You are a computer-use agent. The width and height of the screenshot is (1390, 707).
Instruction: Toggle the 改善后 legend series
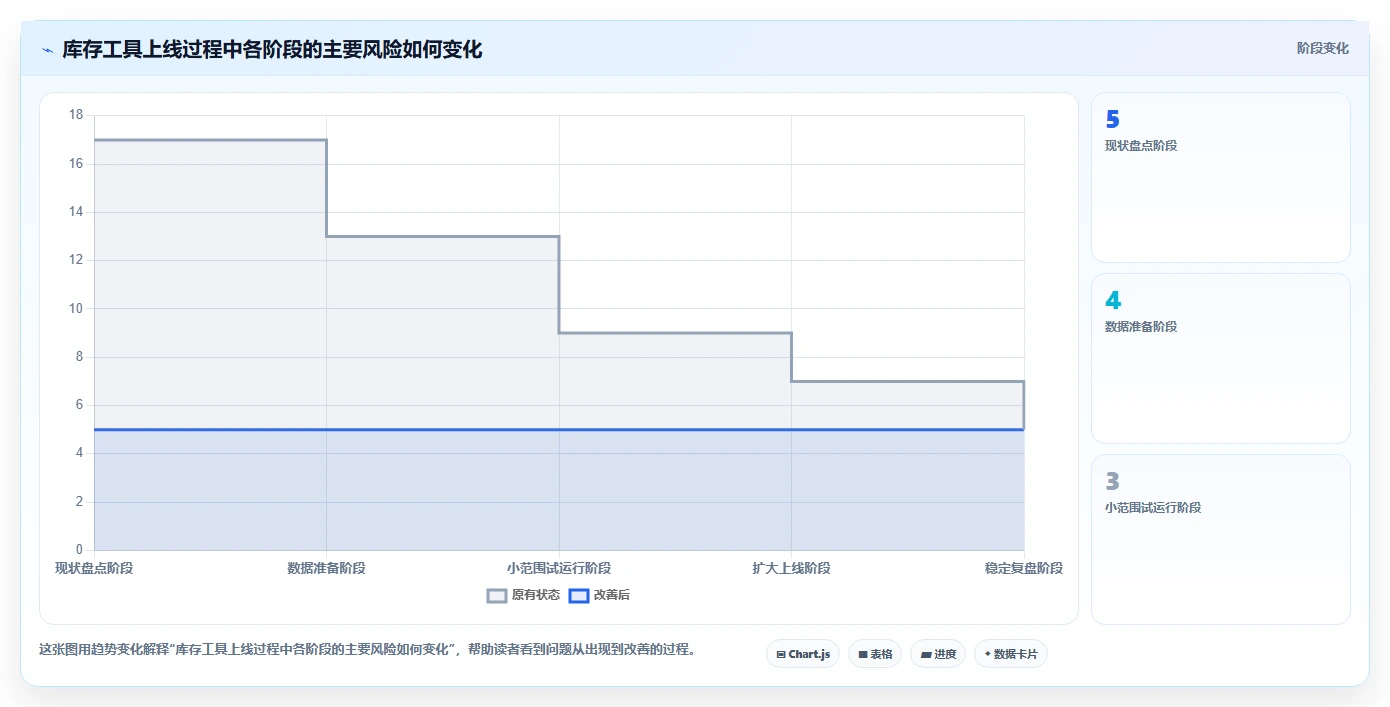click(599, 595)
